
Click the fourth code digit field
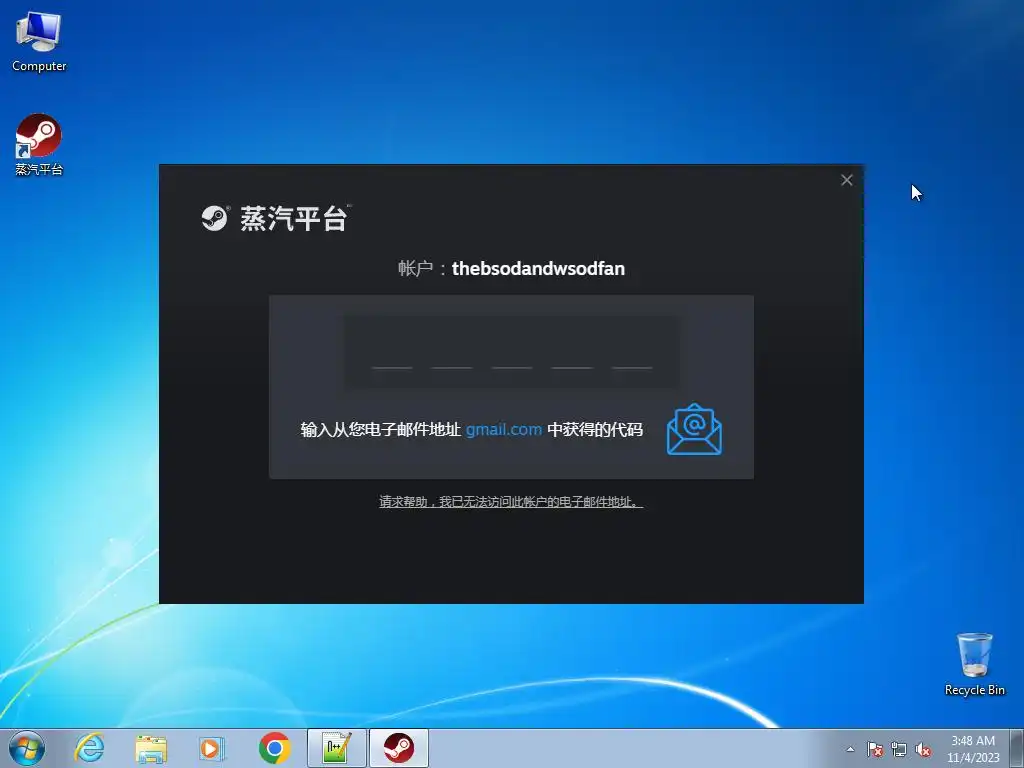click(x=572, y=353)
